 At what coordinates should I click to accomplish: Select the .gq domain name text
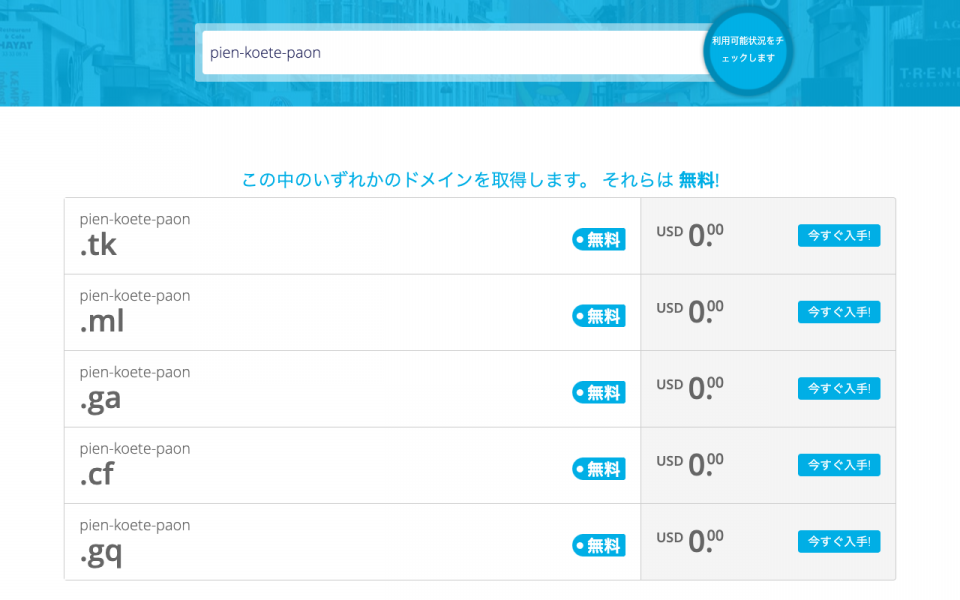pos(135,542)
